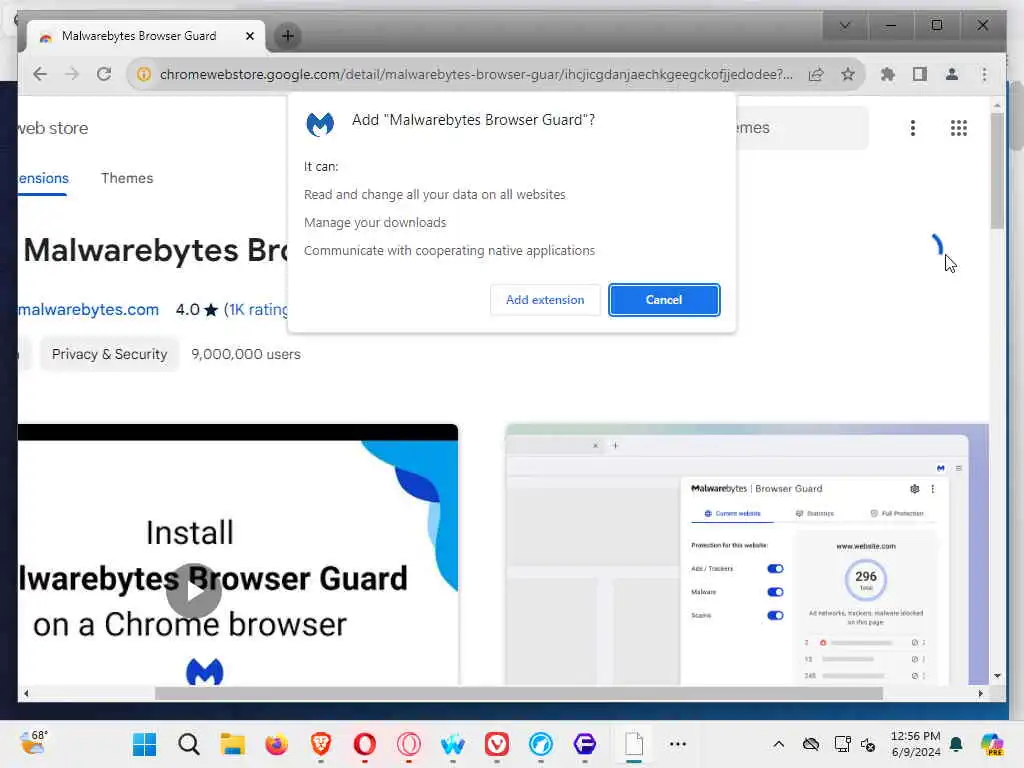
Task: Click the web store heading text
Action: pos(53,128)
